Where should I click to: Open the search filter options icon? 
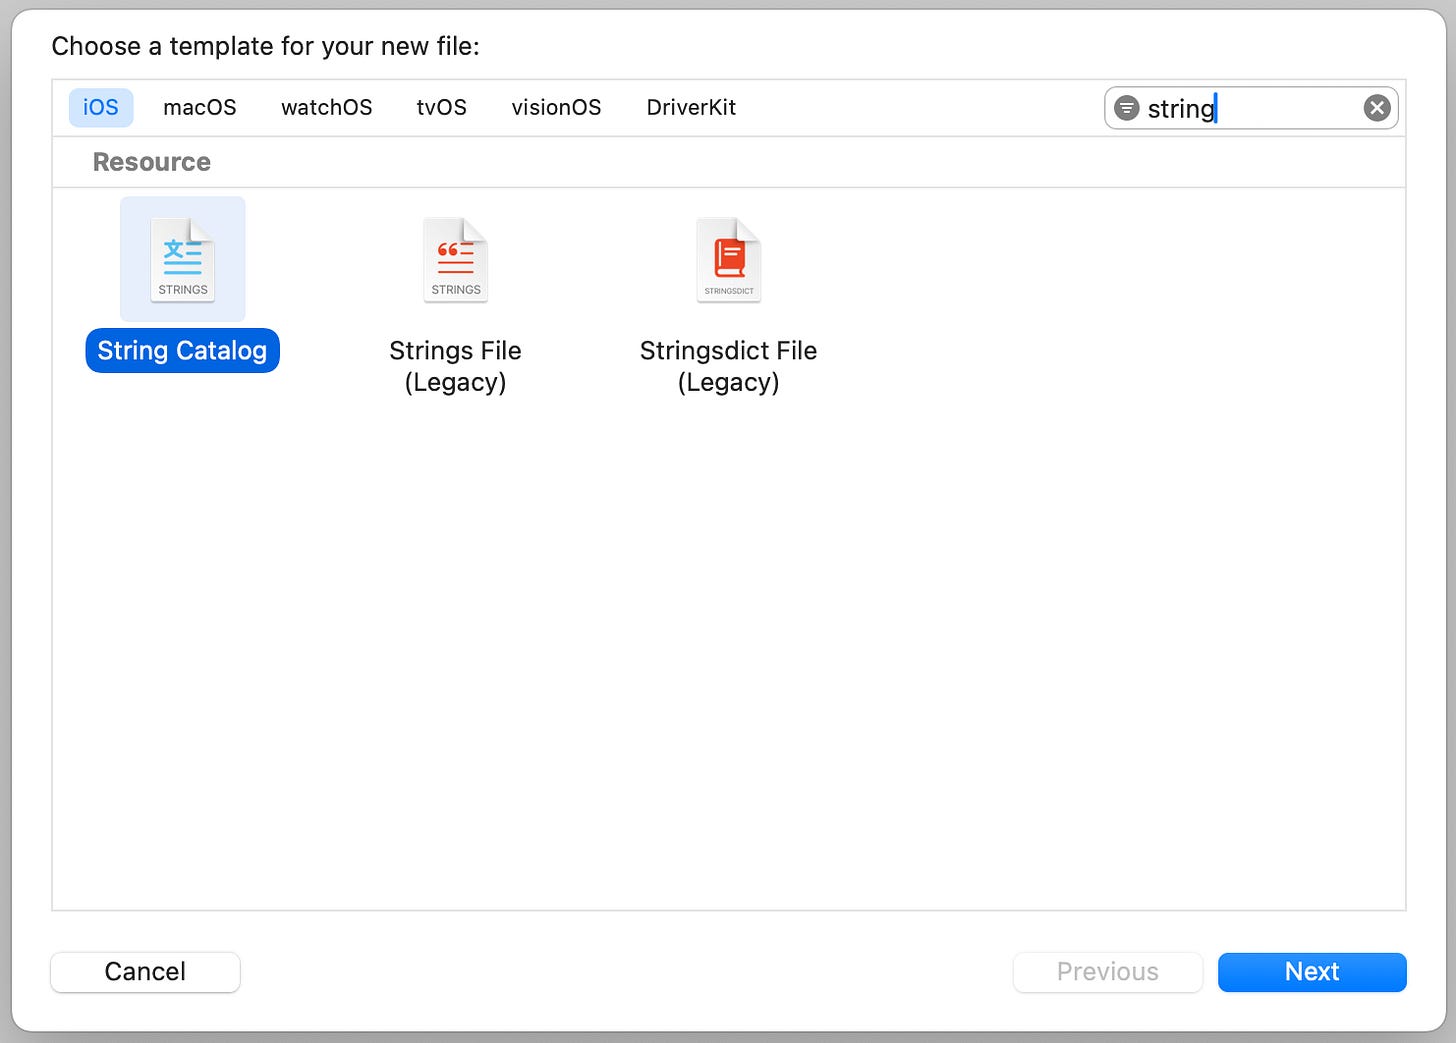pyautogui.click(x=1127, y=108)
